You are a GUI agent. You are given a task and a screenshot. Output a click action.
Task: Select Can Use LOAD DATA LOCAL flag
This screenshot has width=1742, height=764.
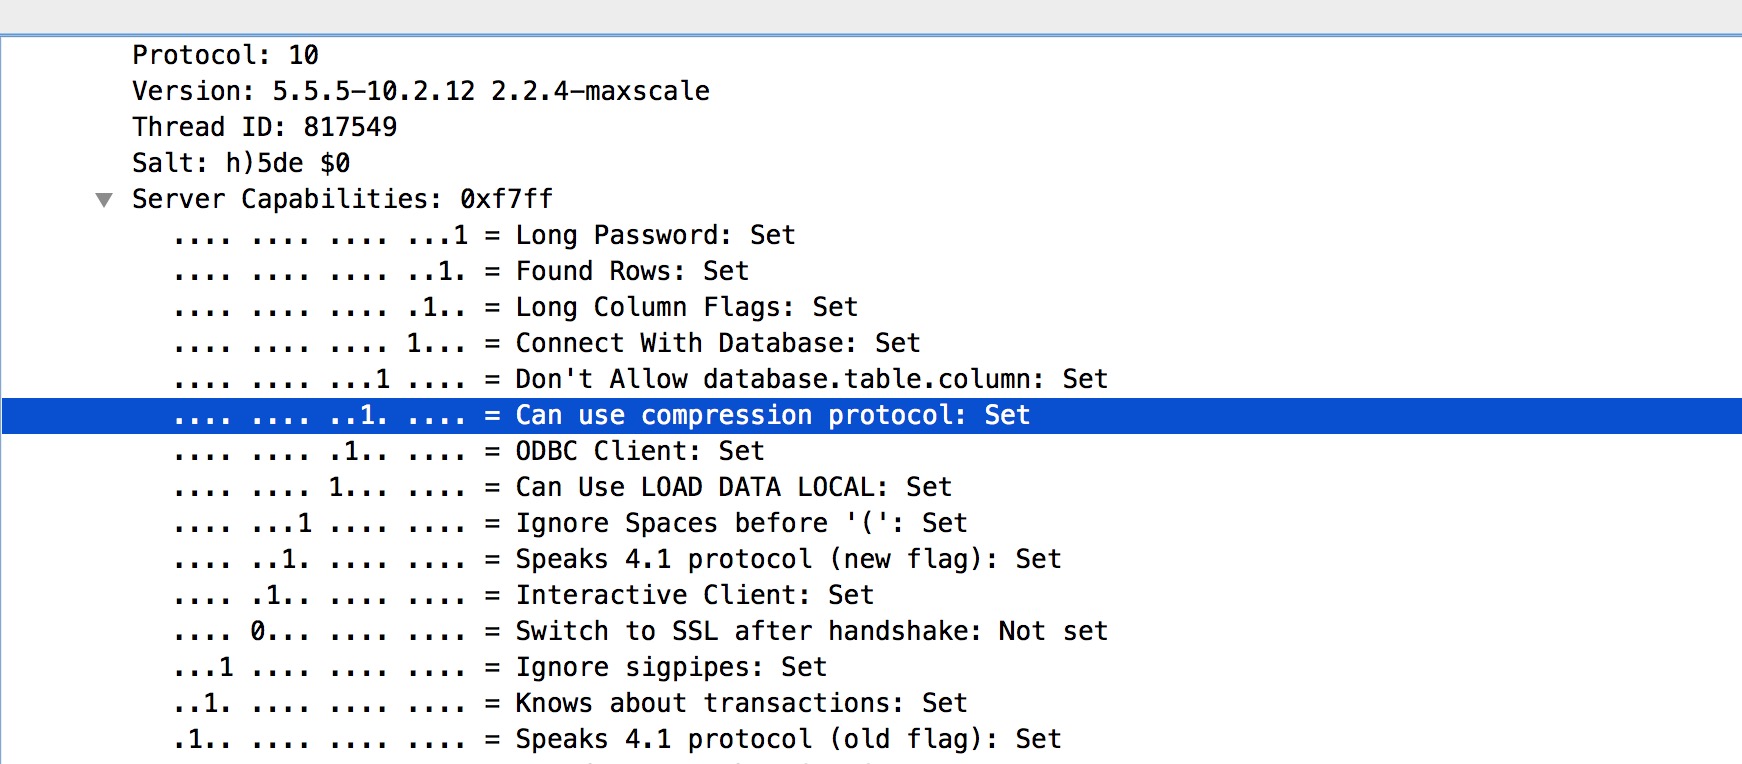click(x=733, y=487)
